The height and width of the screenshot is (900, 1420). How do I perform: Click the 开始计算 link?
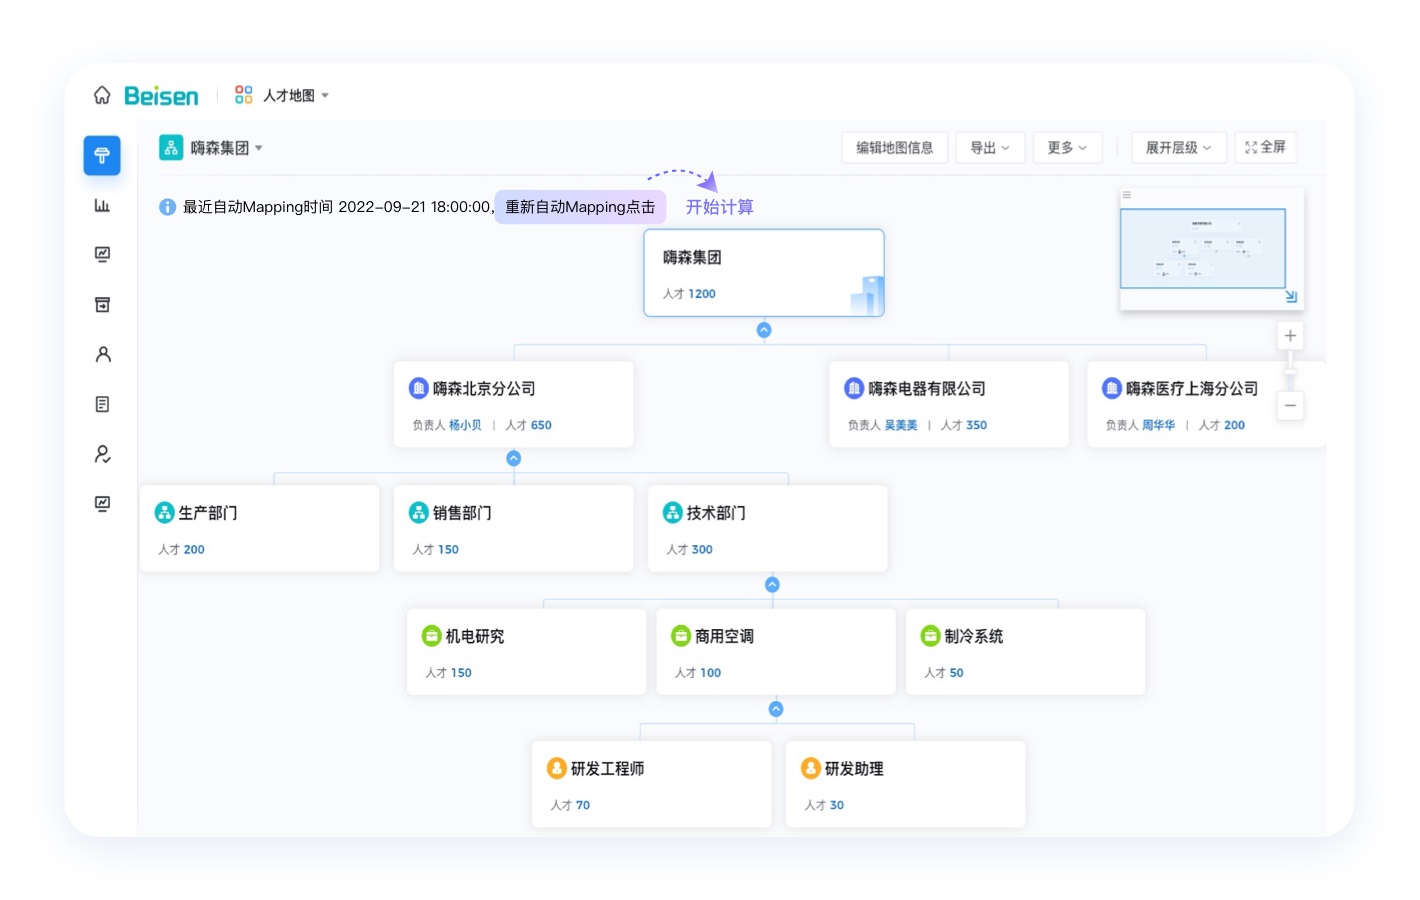point(719,207)
